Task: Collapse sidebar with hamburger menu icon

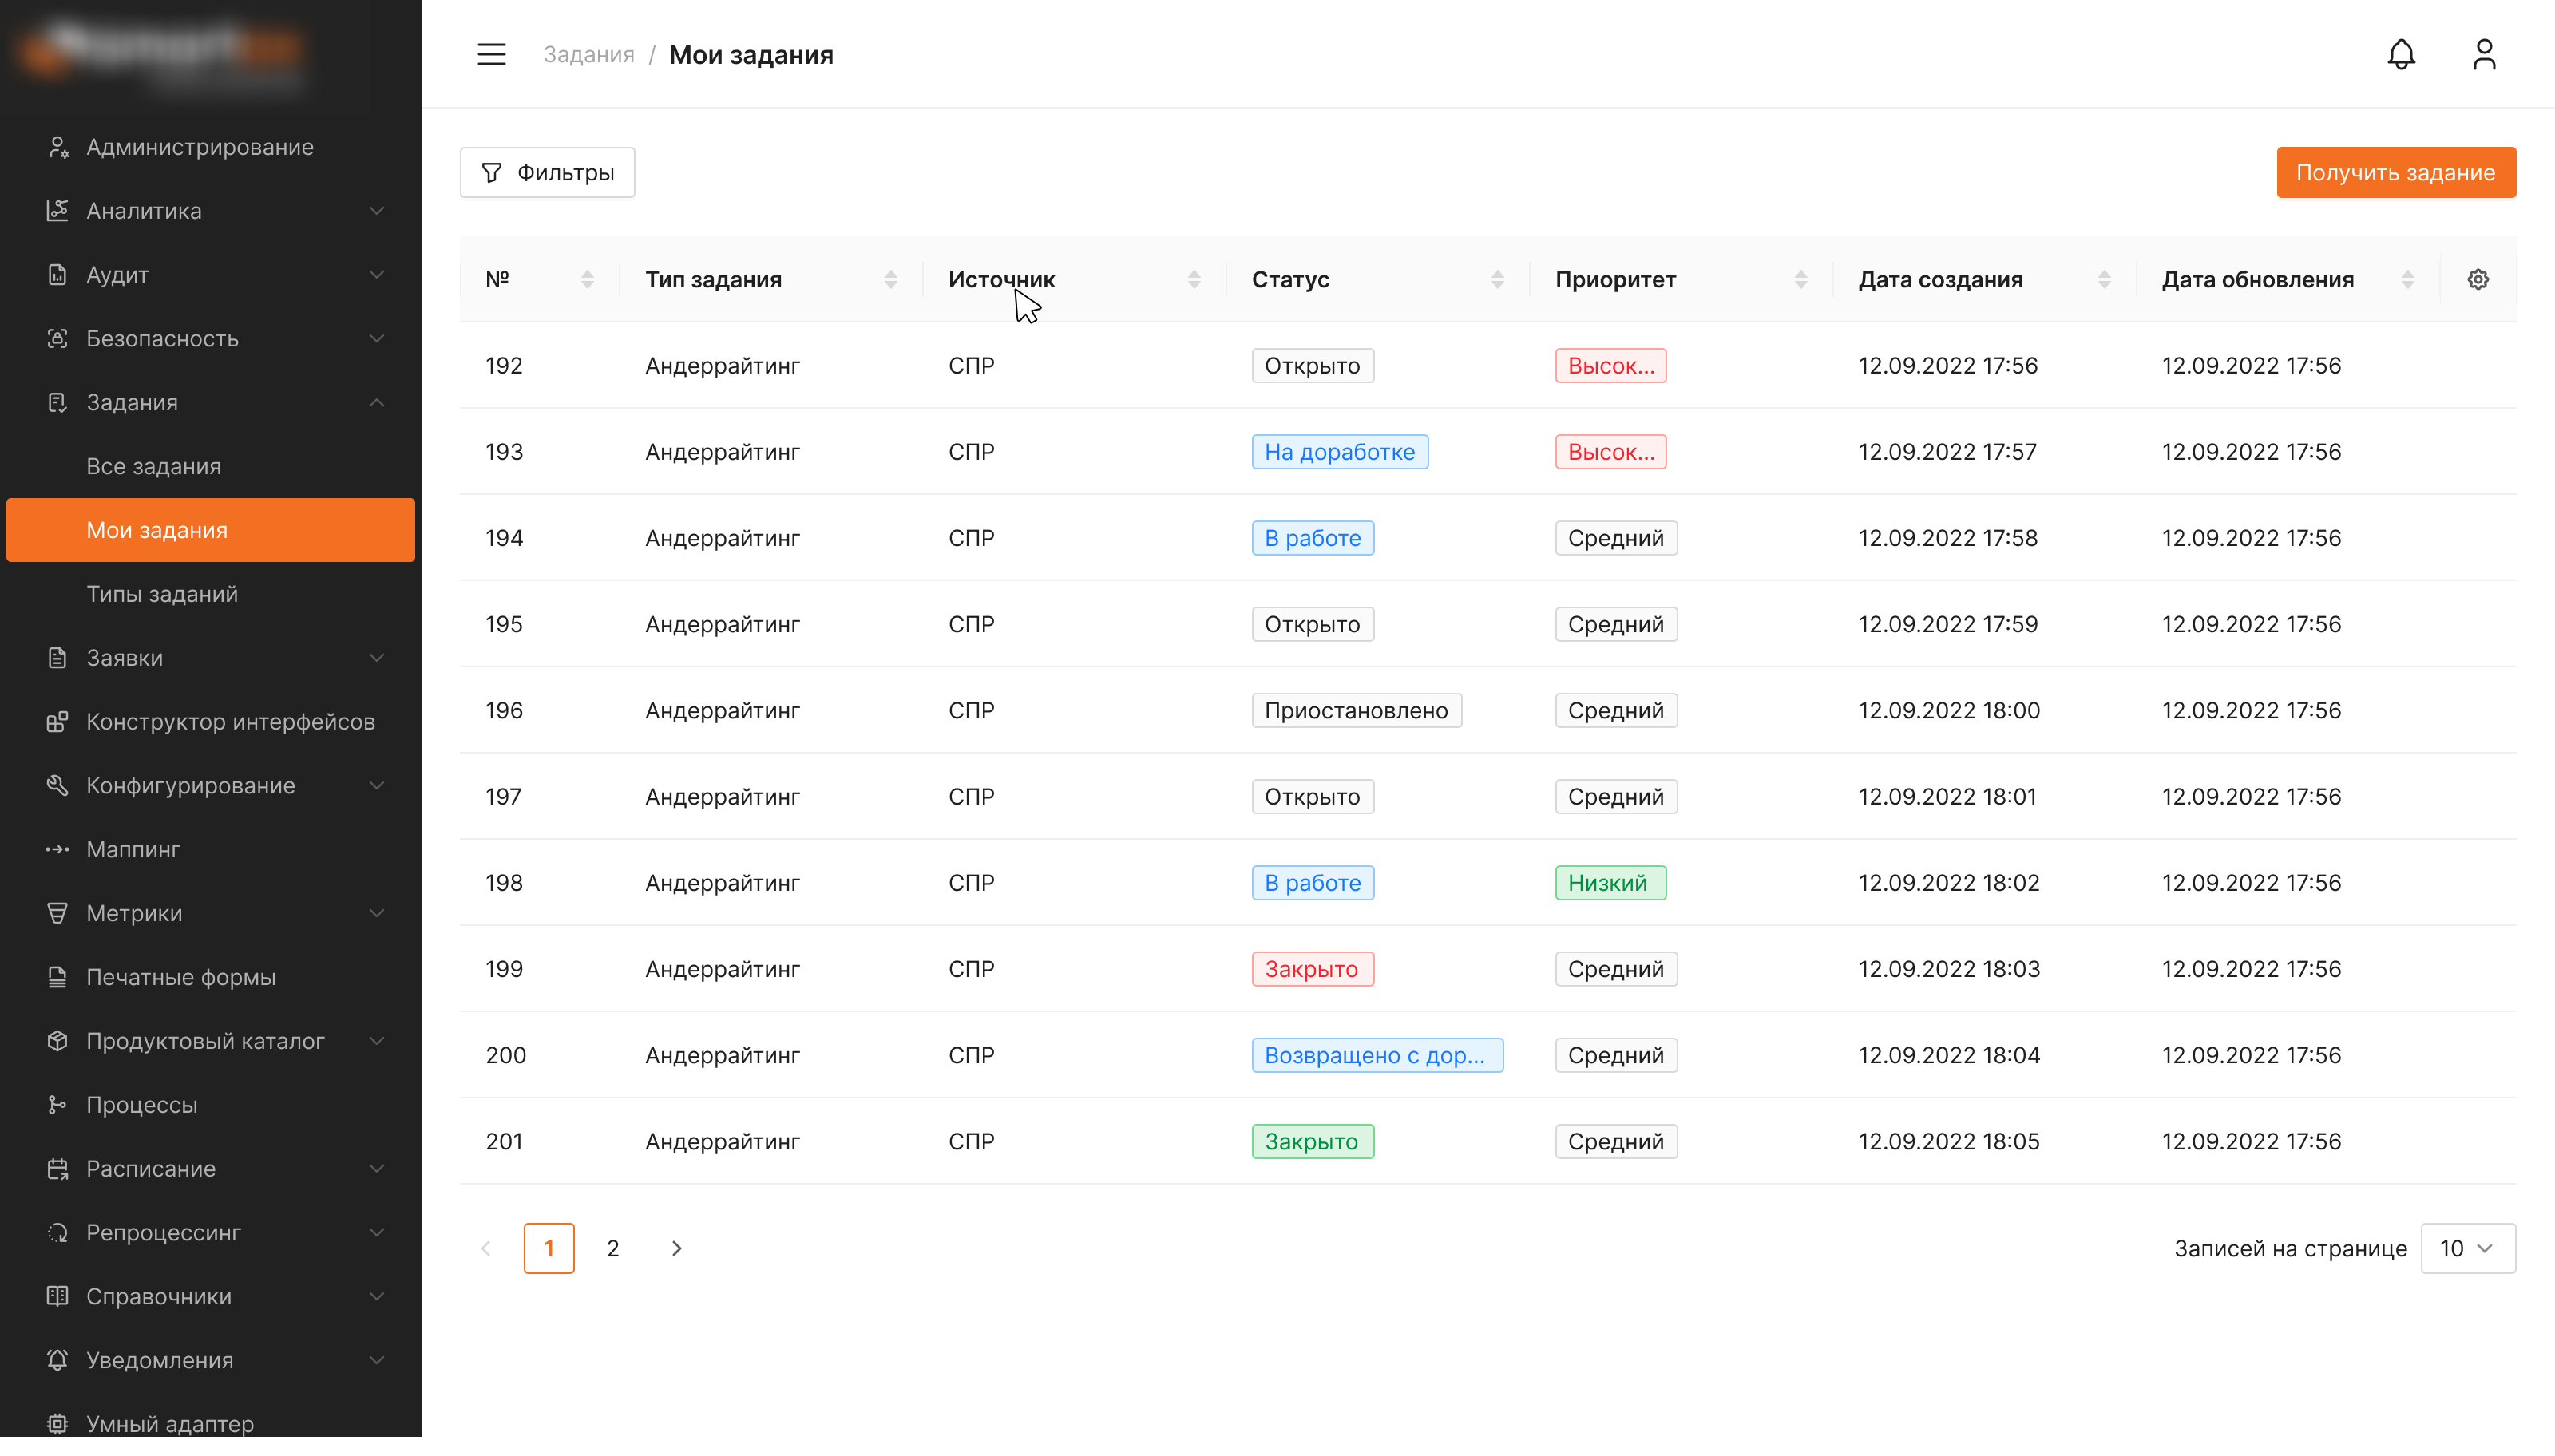Action: (x=491, y=54)
